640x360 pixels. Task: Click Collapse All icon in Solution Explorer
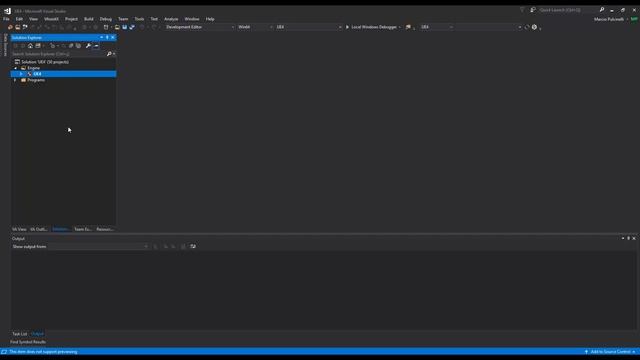click(71, 46)
